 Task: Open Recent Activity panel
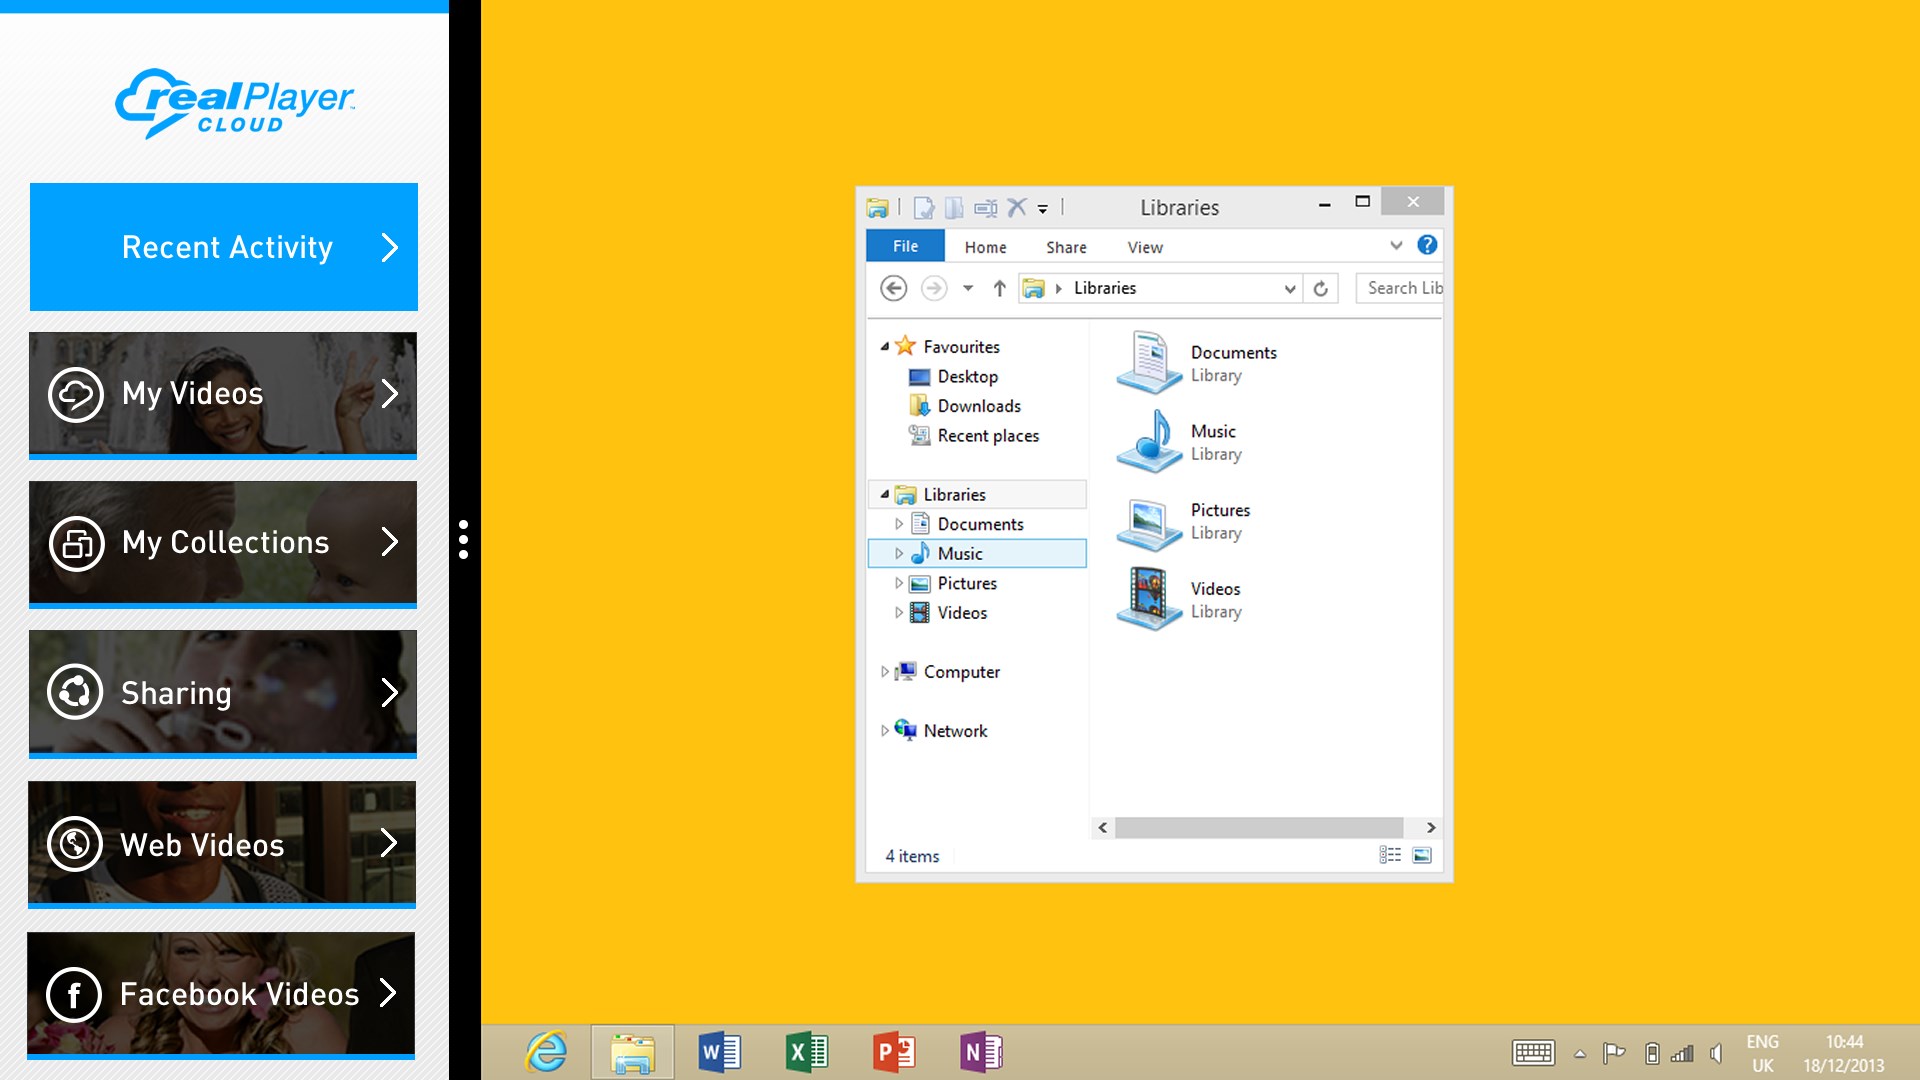click(224, 247)
